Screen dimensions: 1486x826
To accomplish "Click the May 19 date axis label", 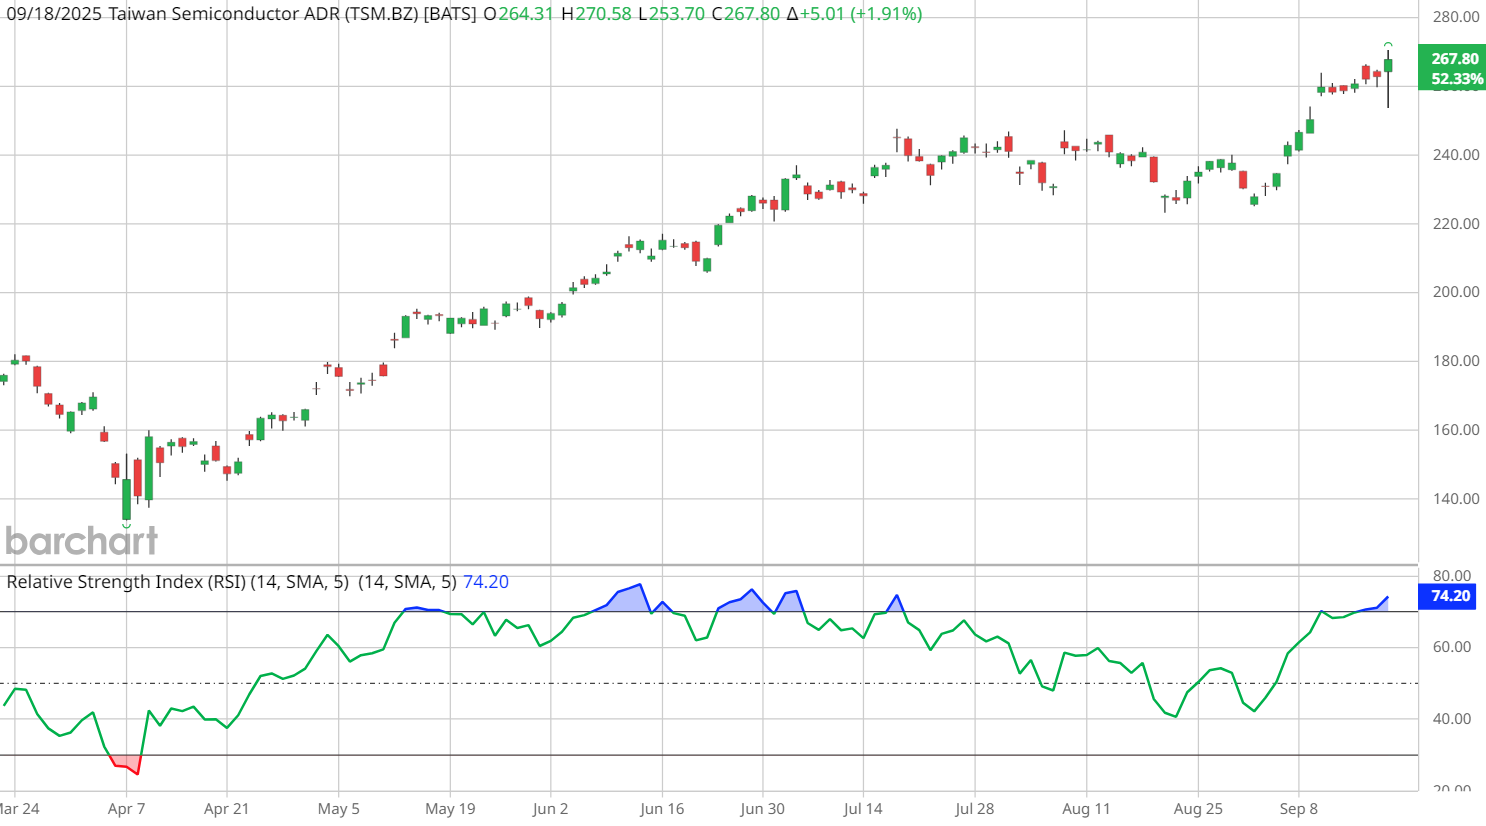I will pyautogui.click(x=450, y=809).
